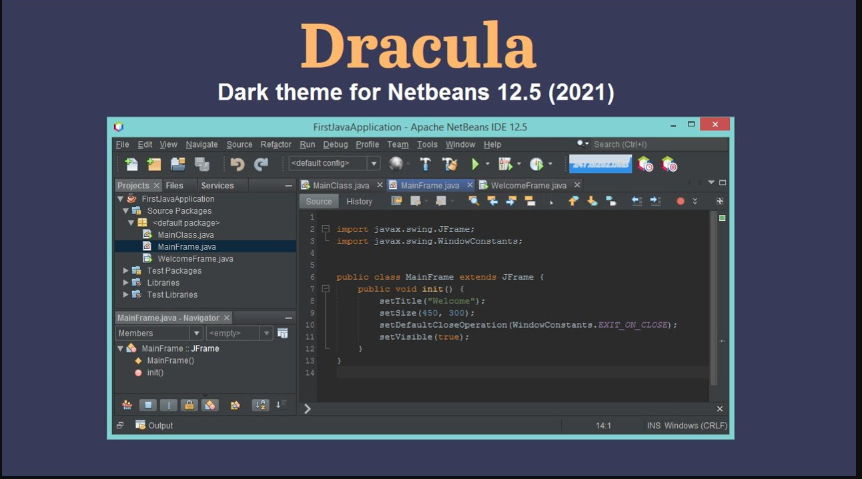Click the Source view button
The image size is (862, 479).
point(319,202)
